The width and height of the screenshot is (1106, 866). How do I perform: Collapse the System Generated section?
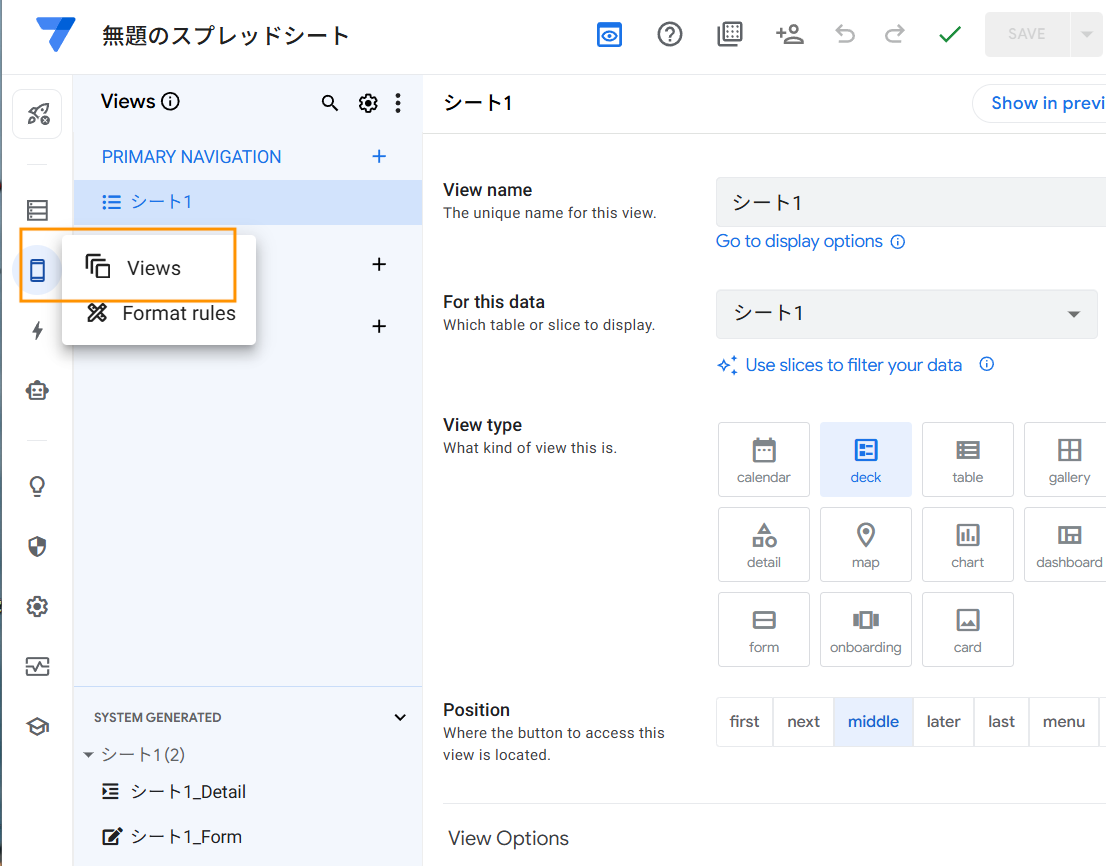click(x=400, y=717)
